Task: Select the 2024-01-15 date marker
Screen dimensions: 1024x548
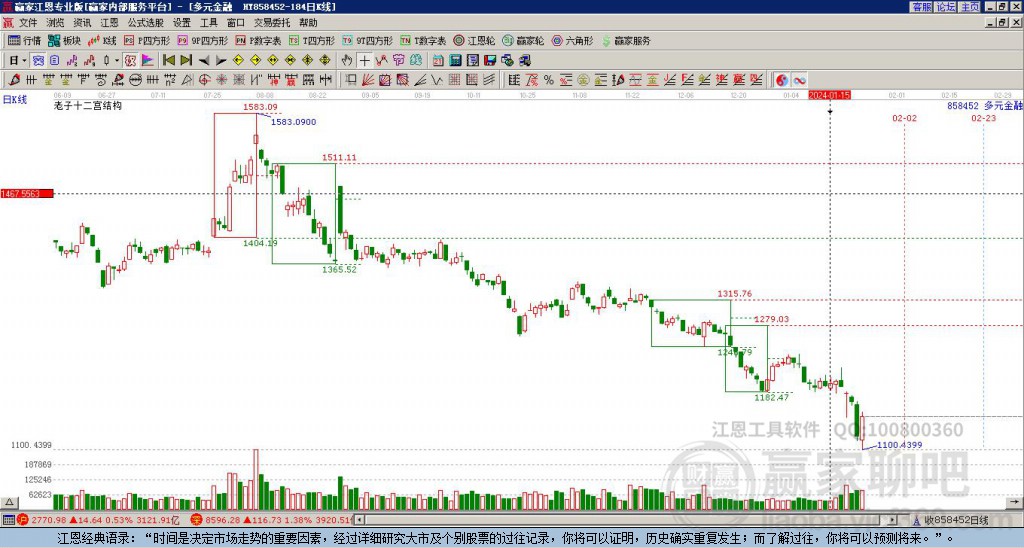Action: pos(829,95)
